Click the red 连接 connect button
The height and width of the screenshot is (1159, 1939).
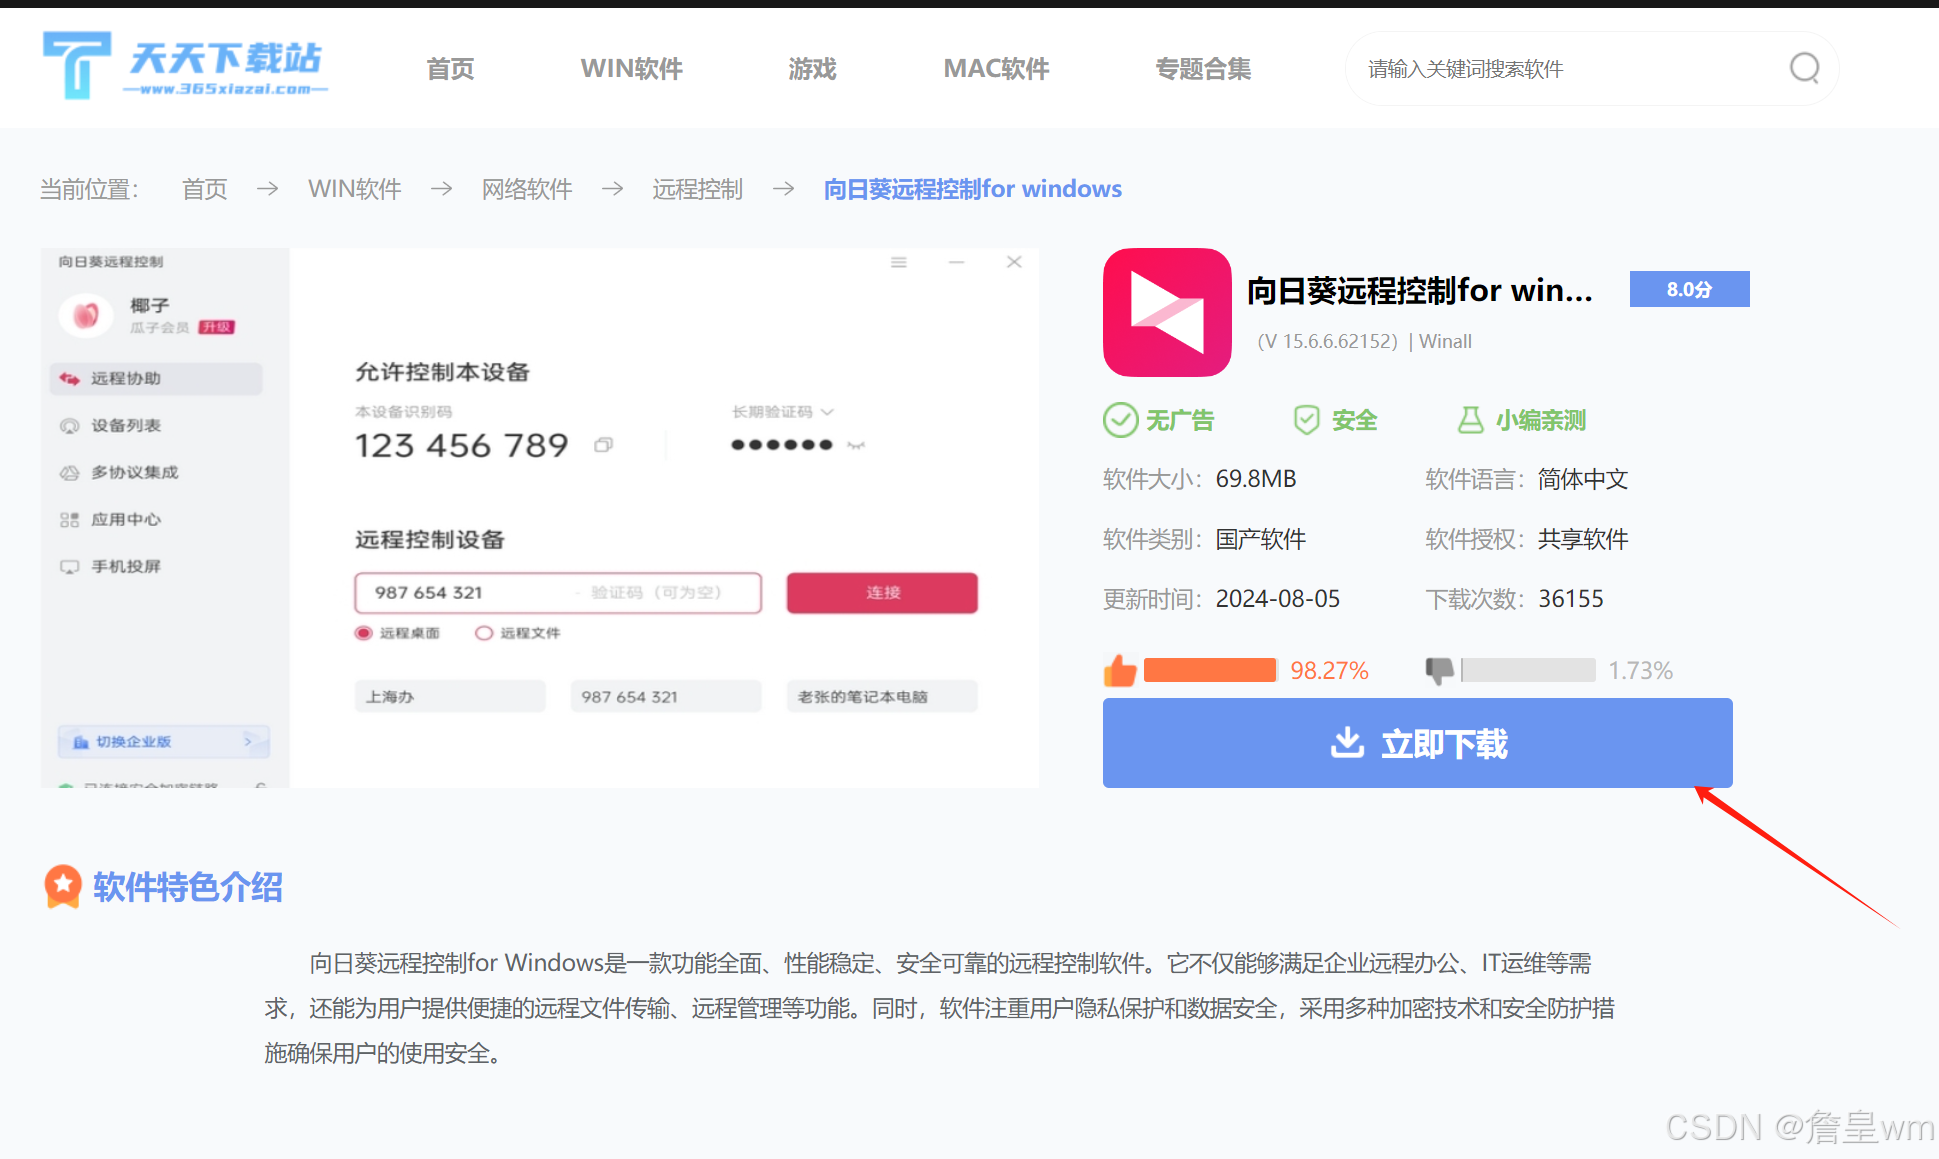coord(882,593)
